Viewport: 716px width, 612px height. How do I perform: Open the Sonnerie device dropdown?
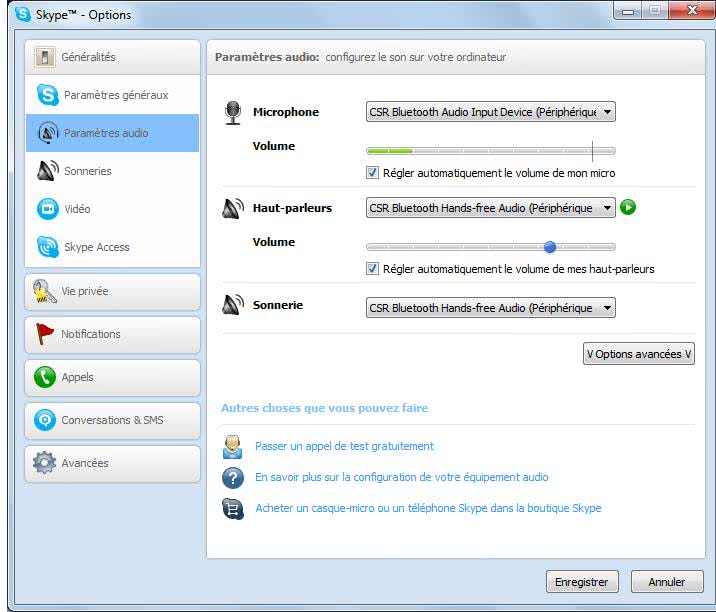(490, 308)
